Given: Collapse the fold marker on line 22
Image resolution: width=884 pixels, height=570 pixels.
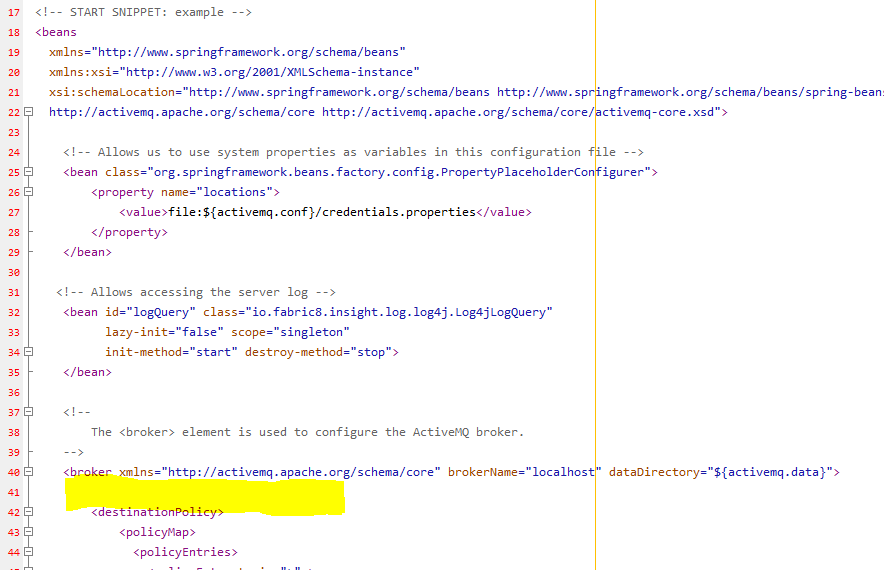Looking at the screenshot, I should pyautogui.click(x=28, y=112).
